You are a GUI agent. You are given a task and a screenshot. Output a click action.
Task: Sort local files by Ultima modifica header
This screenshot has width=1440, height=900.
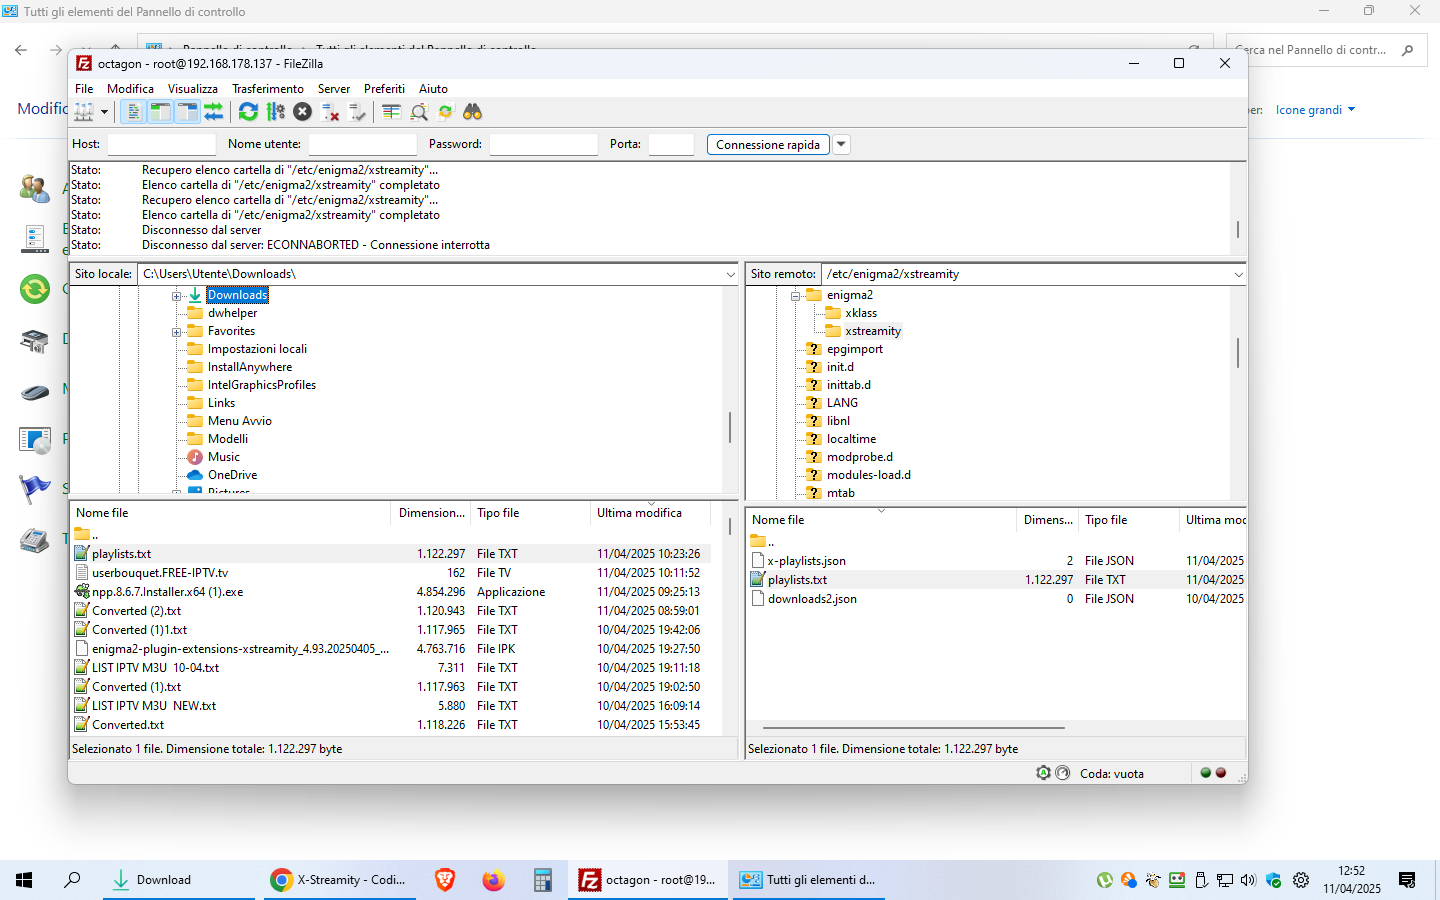650,513
